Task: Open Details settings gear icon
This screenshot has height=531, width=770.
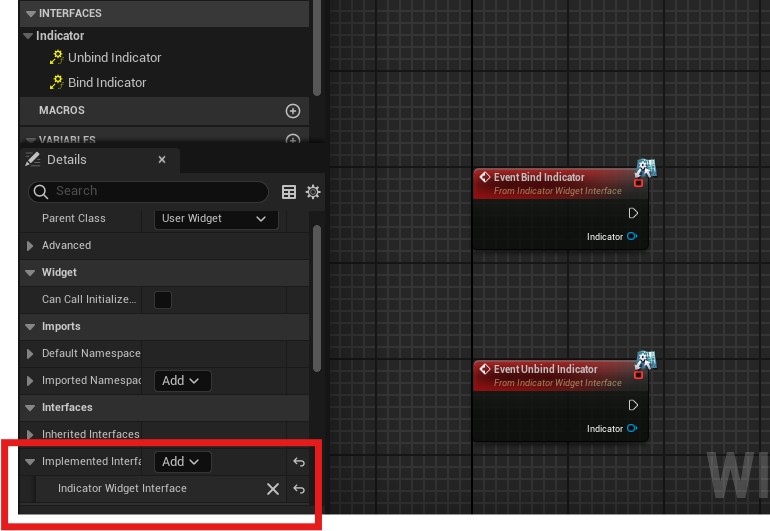Action: (x=313, y=192)
